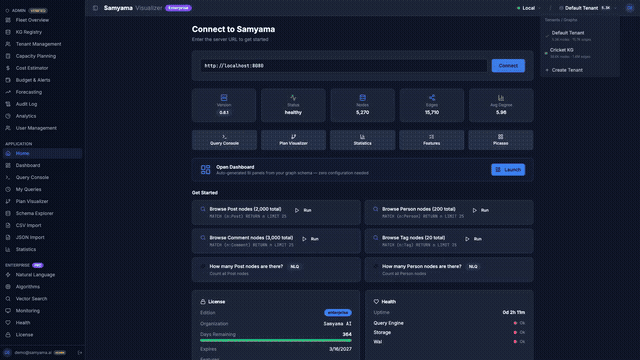Click the Algorithms icon
This screenshot has height=360, width=640.
tap(8, 287)
